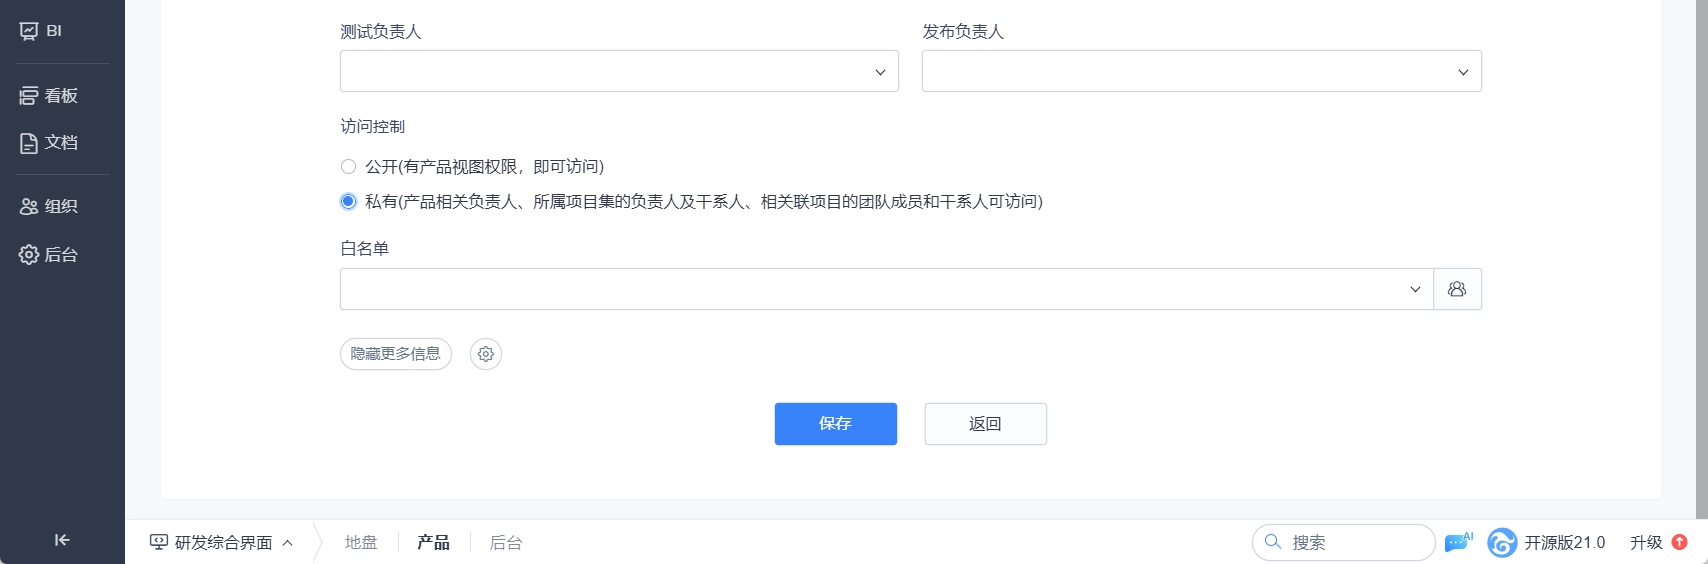Click the 保存 (Save) button
Image resolution: width=1708 pixels, height=564 pixels.
(835, 424)
